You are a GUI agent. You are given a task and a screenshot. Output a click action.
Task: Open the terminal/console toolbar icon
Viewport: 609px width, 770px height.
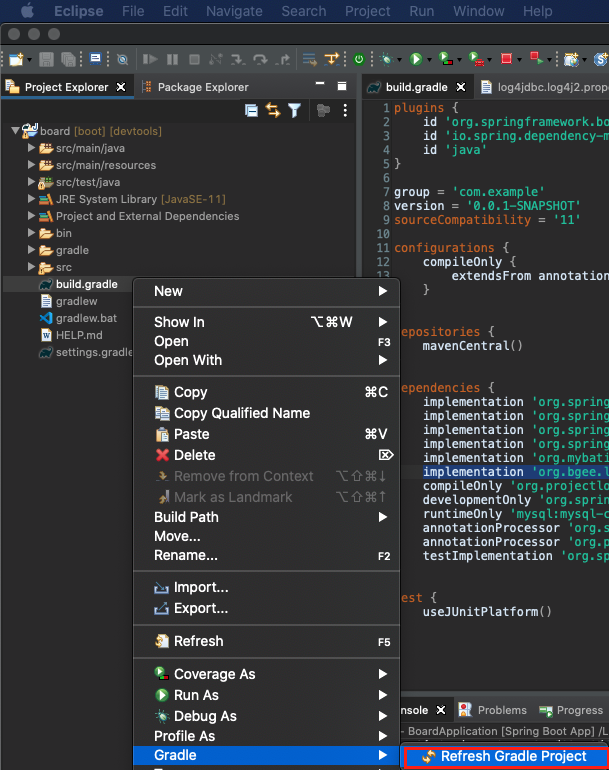click(x=96, y=59)
